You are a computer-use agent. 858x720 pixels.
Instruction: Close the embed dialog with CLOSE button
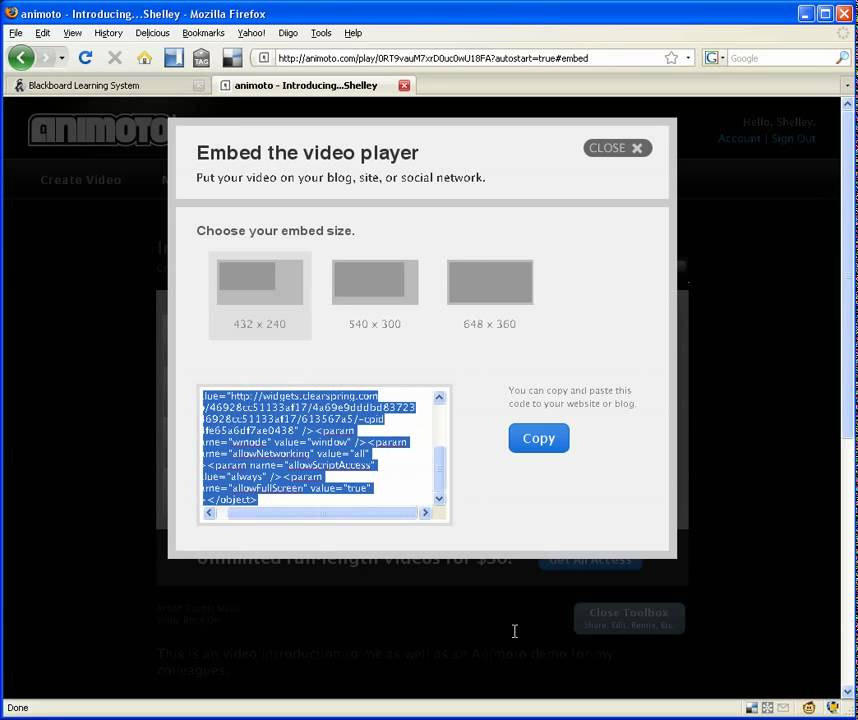[617, 148]
